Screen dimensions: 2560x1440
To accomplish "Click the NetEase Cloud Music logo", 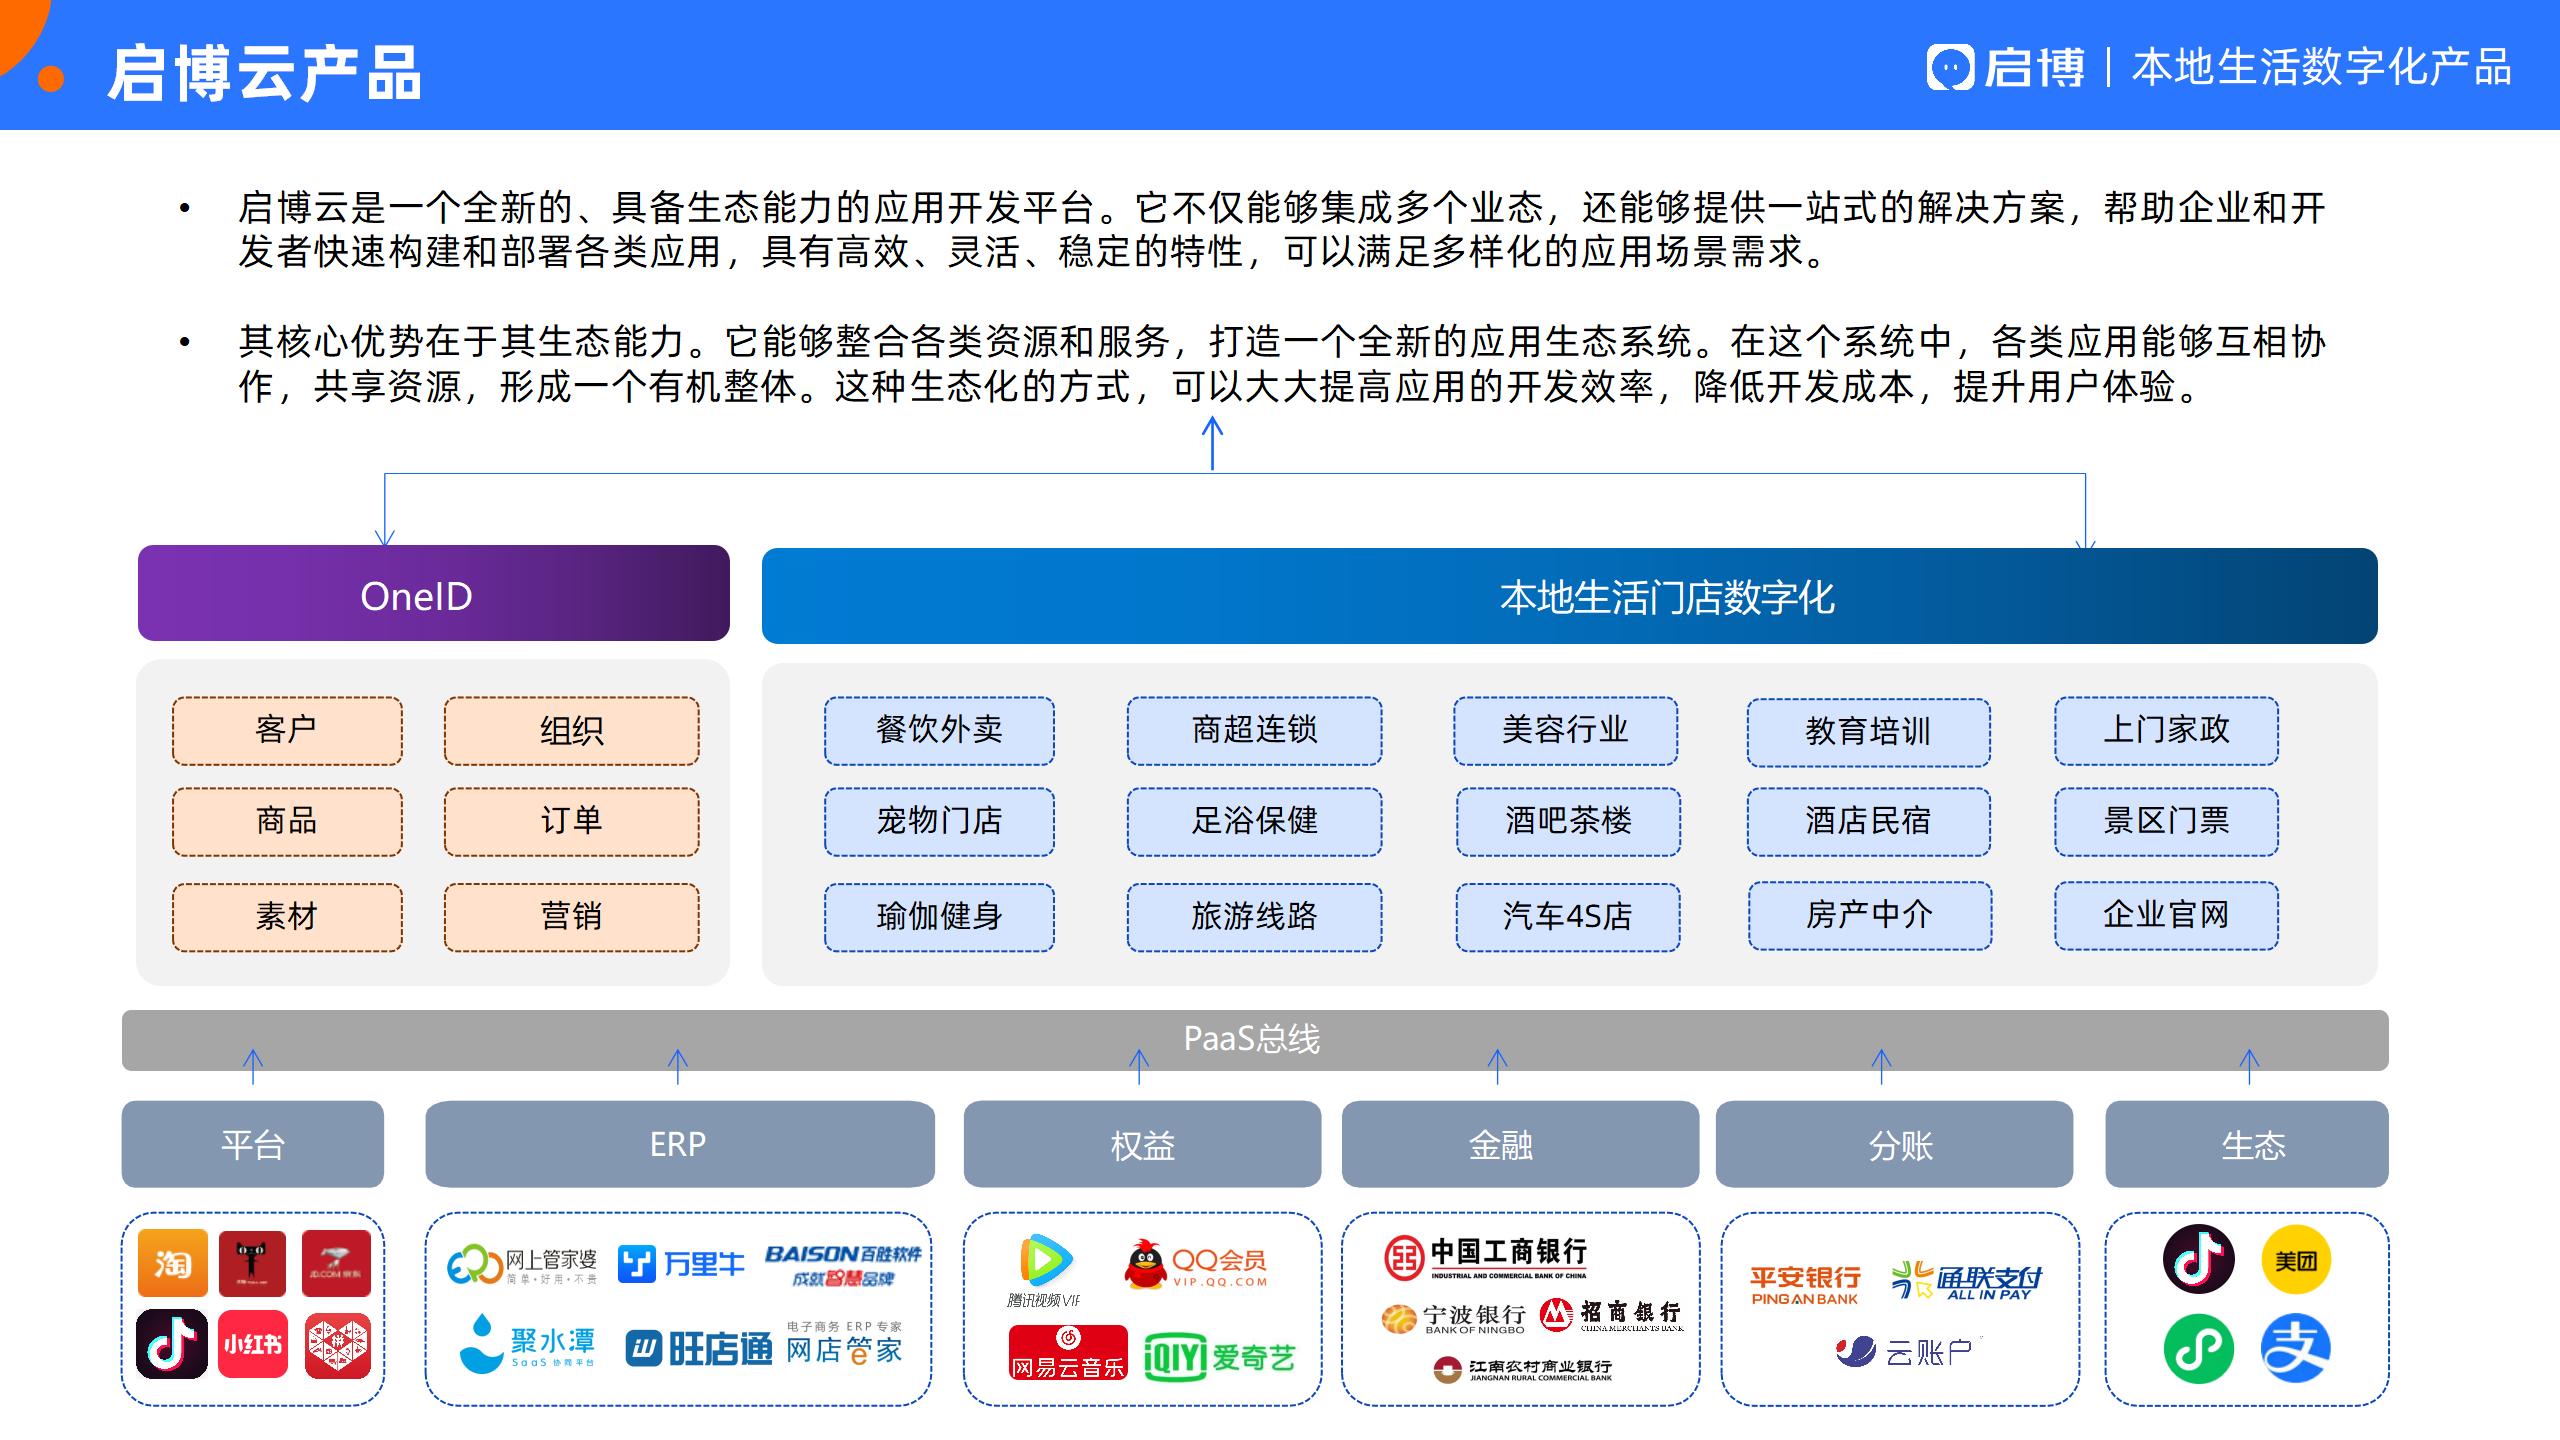I will click(1068, 1353).
